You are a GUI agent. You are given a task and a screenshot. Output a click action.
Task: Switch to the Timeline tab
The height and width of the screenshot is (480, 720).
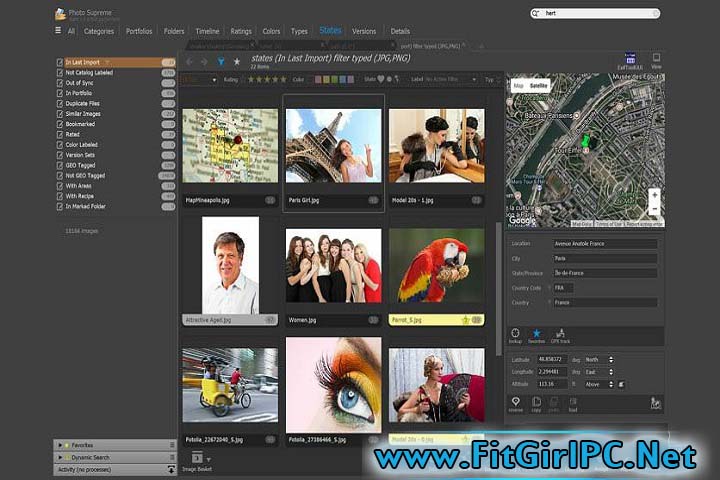pos(207,31)
